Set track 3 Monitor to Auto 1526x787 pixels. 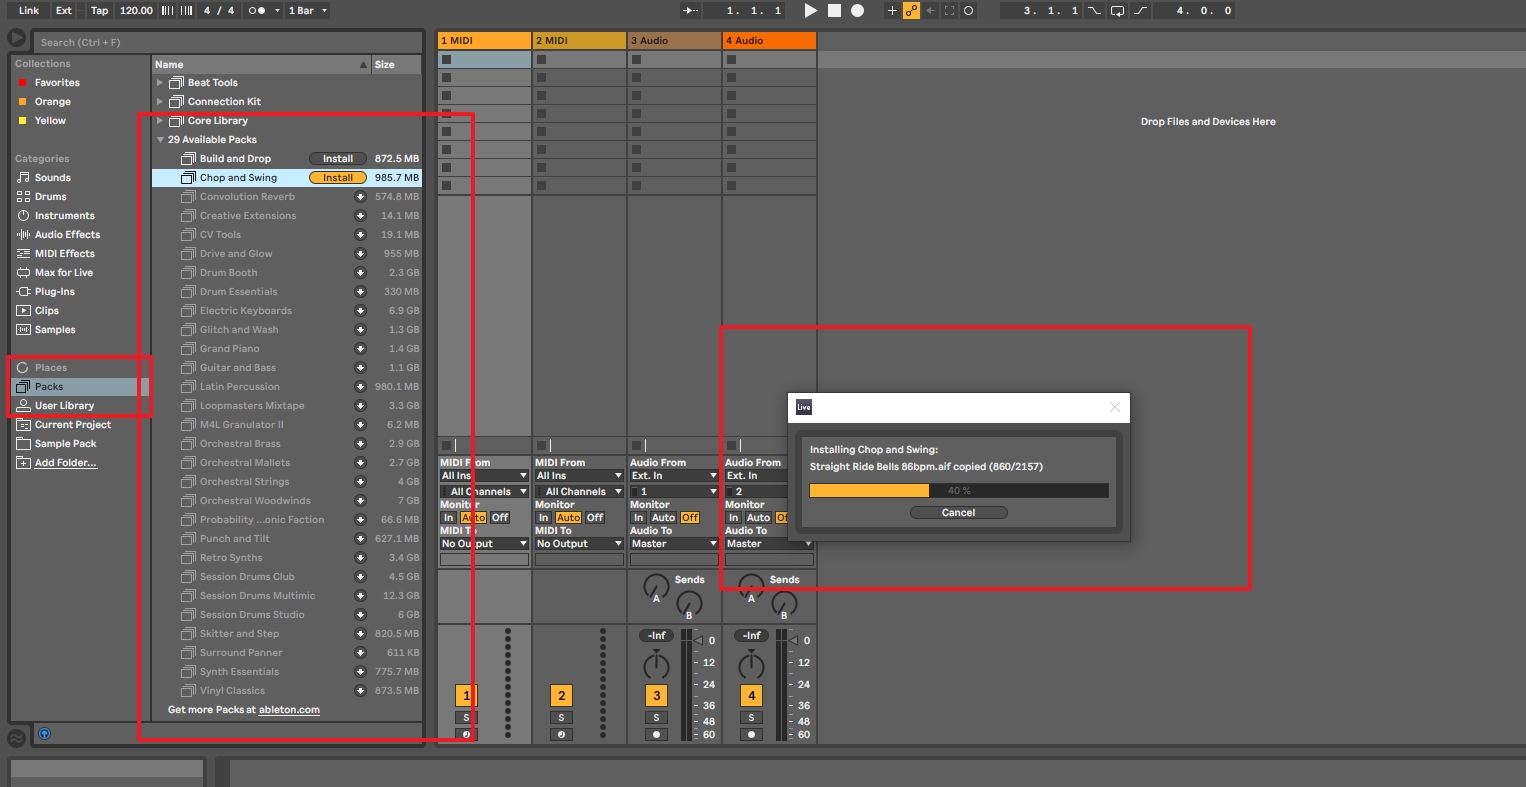coord(663,518)
